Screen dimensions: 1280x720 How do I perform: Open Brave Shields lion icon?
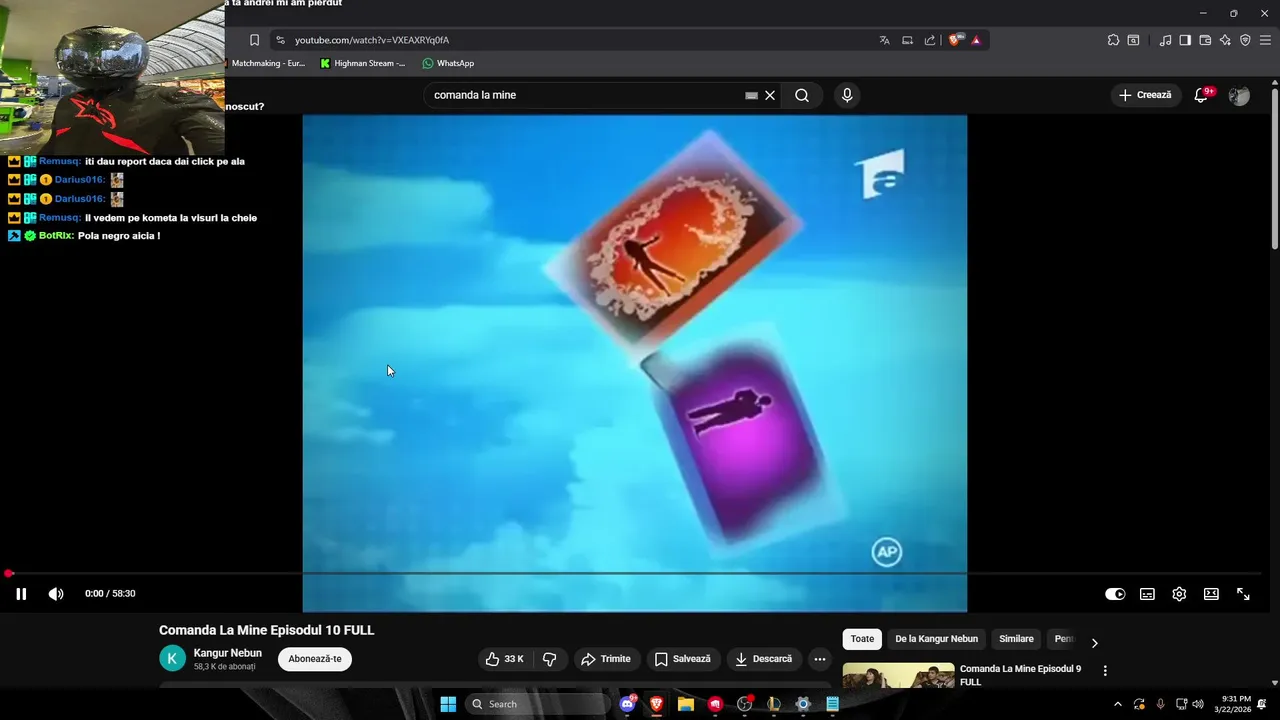[956, 40]
